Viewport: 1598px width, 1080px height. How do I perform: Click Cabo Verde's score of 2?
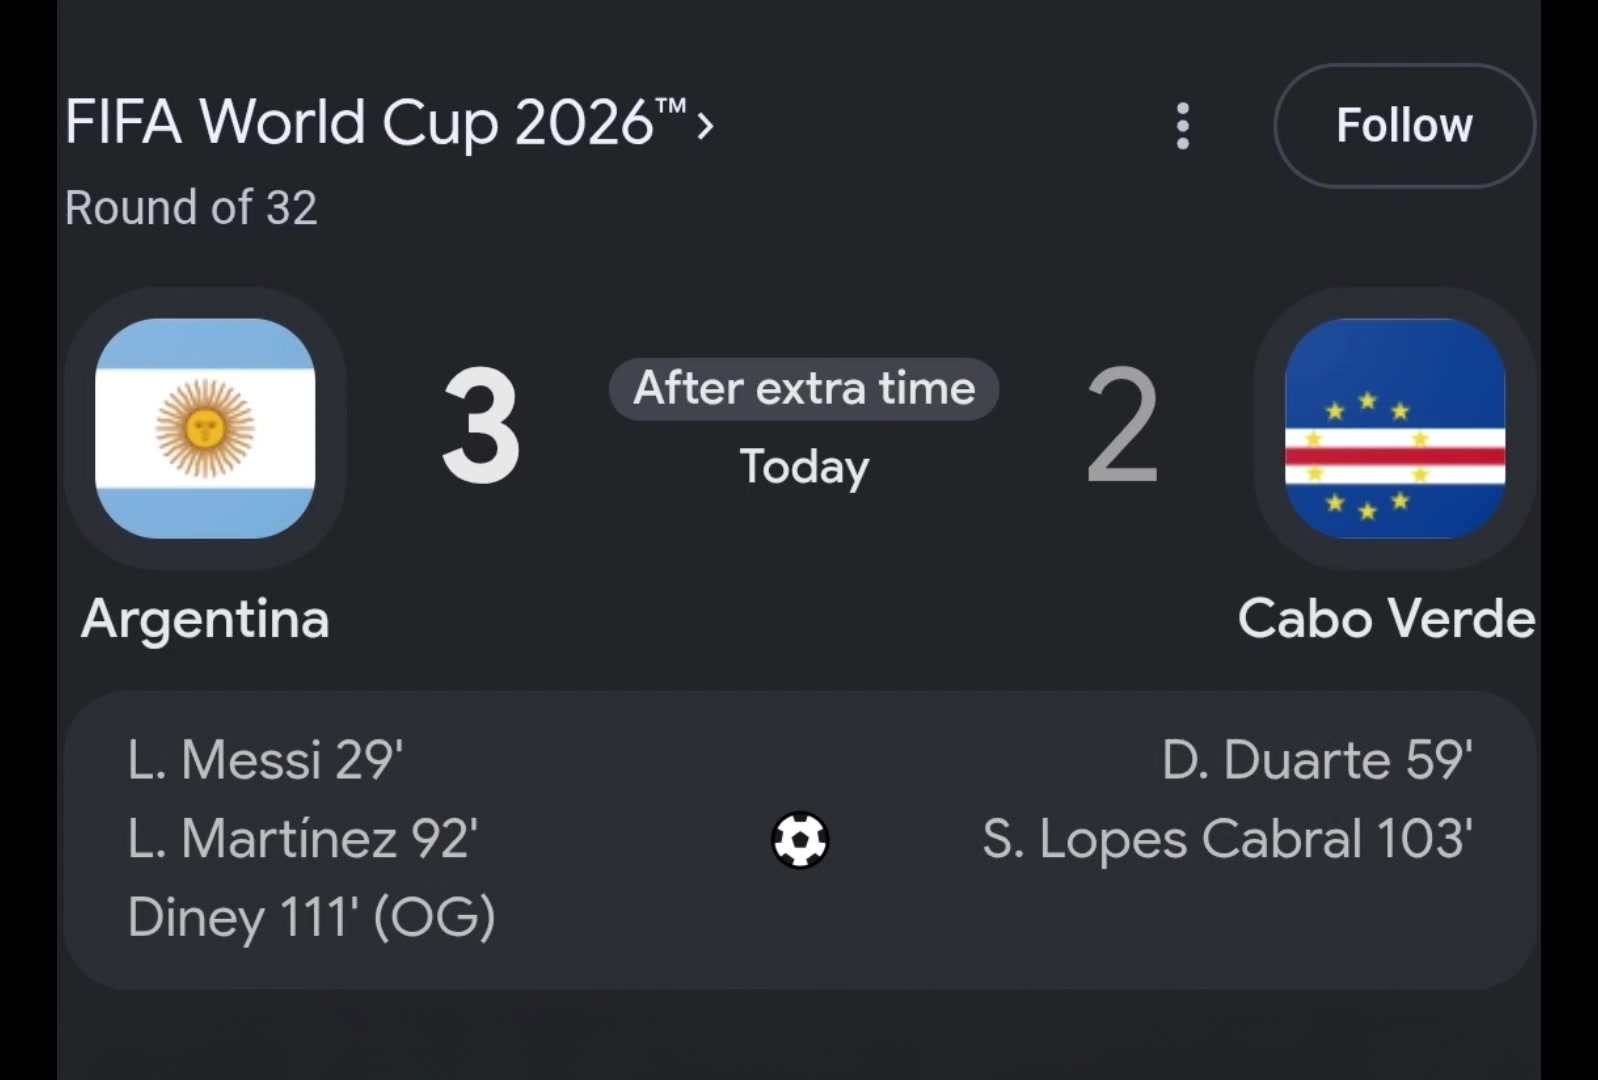click(x=1122, y=427)
